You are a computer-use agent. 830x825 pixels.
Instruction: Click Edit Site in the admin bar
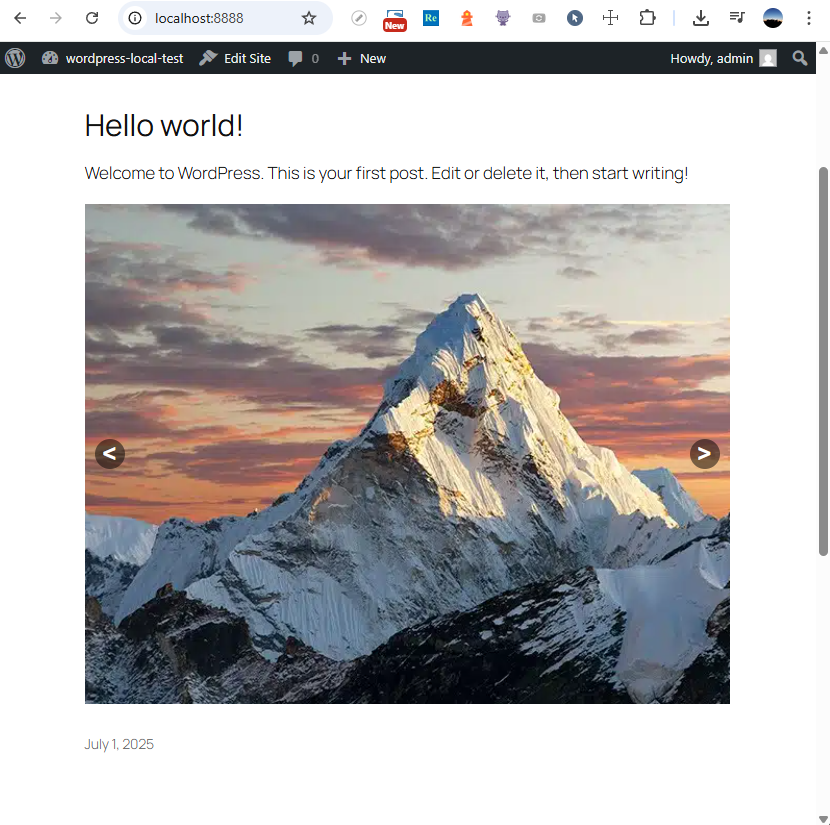pos(235,58)
